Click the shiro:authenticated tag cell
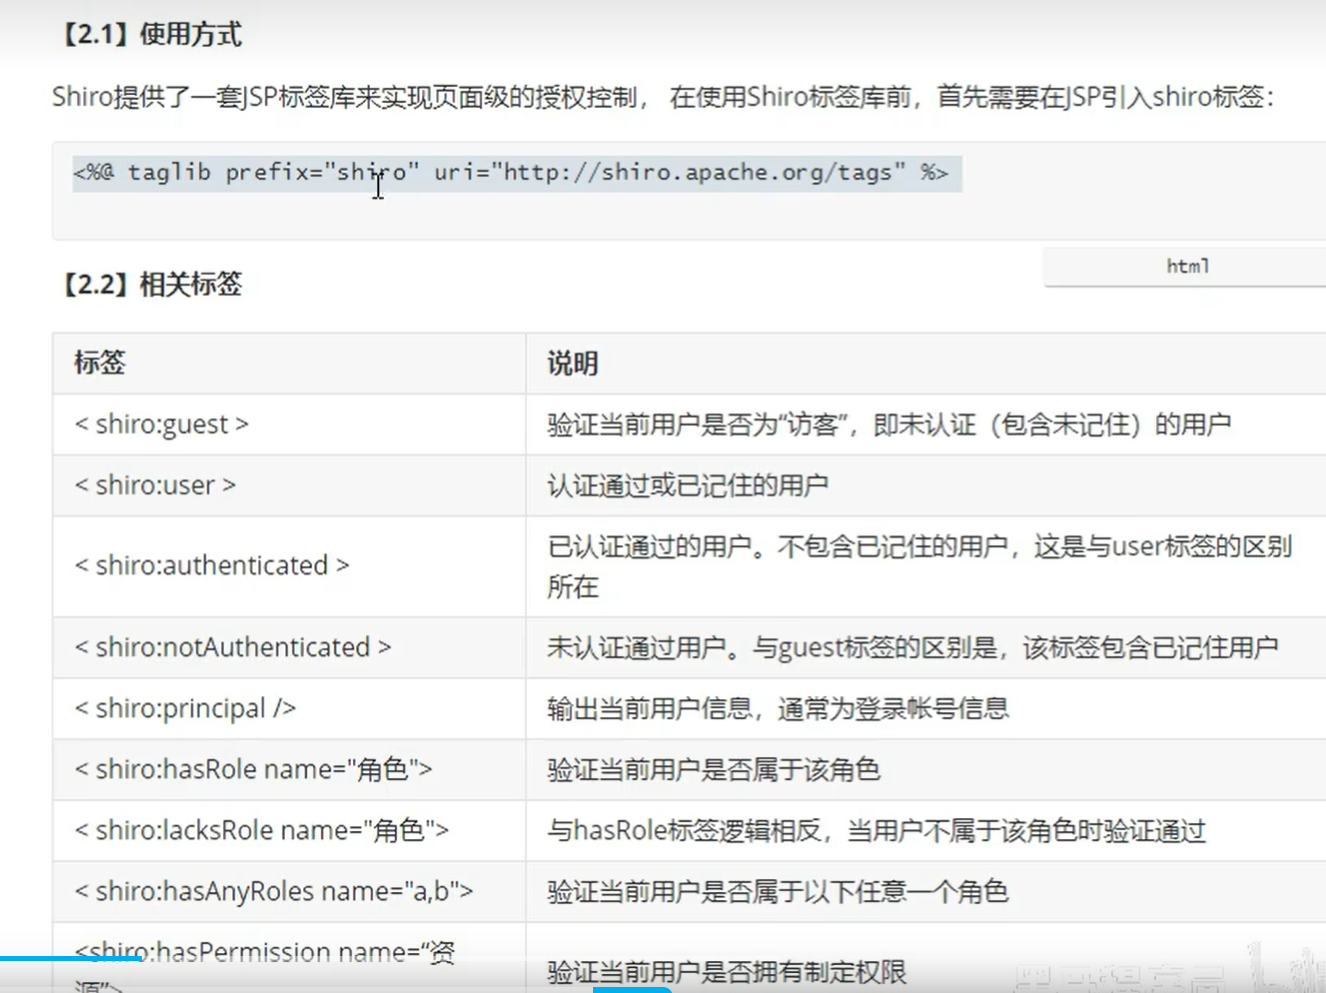 212,565
